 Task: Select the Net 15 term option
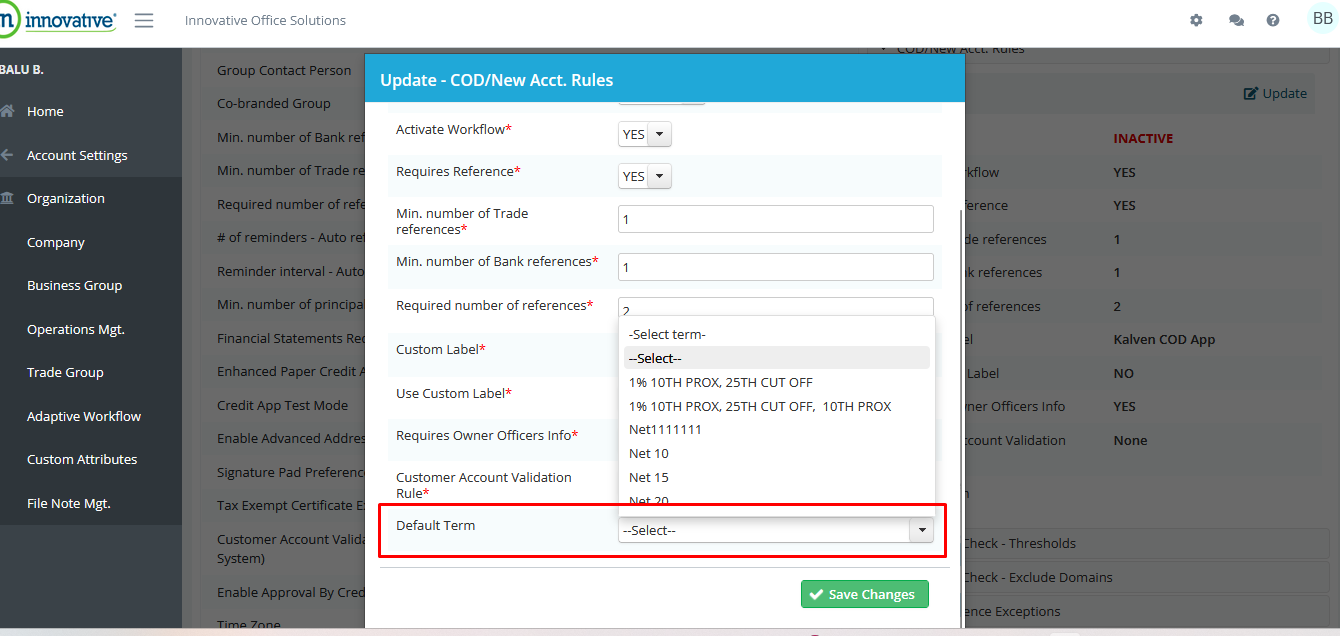[x=777, y=477]
